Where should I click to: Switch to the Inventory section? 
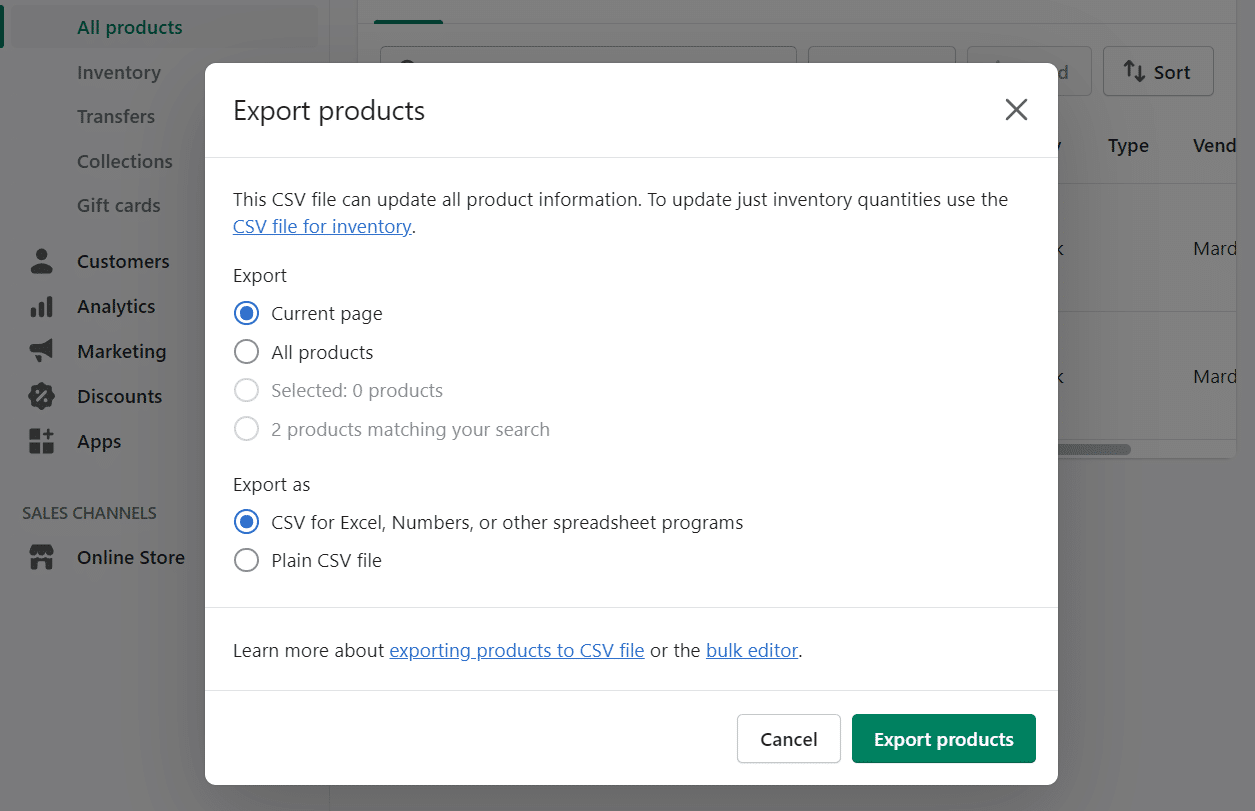coord(119,72)
